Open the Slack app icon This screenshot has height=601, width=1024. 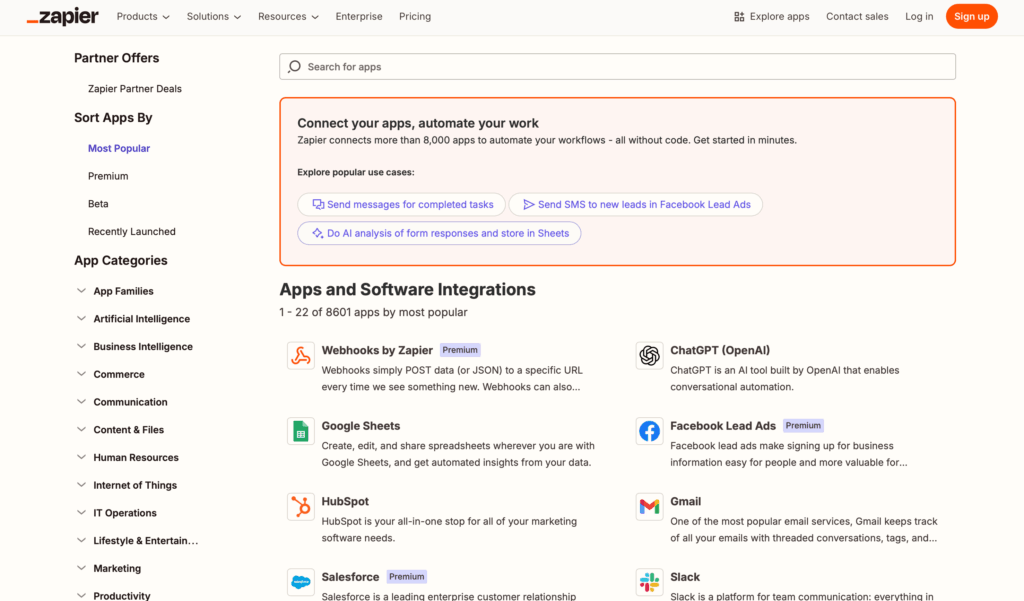(650, 582)
